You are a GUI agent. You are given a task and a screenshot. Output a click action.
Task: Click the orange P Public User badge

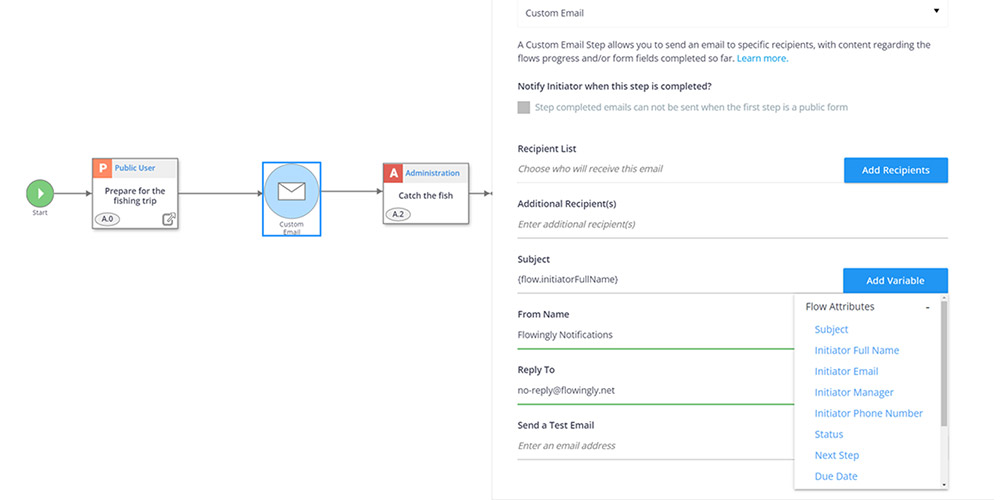tap(101, 168)
